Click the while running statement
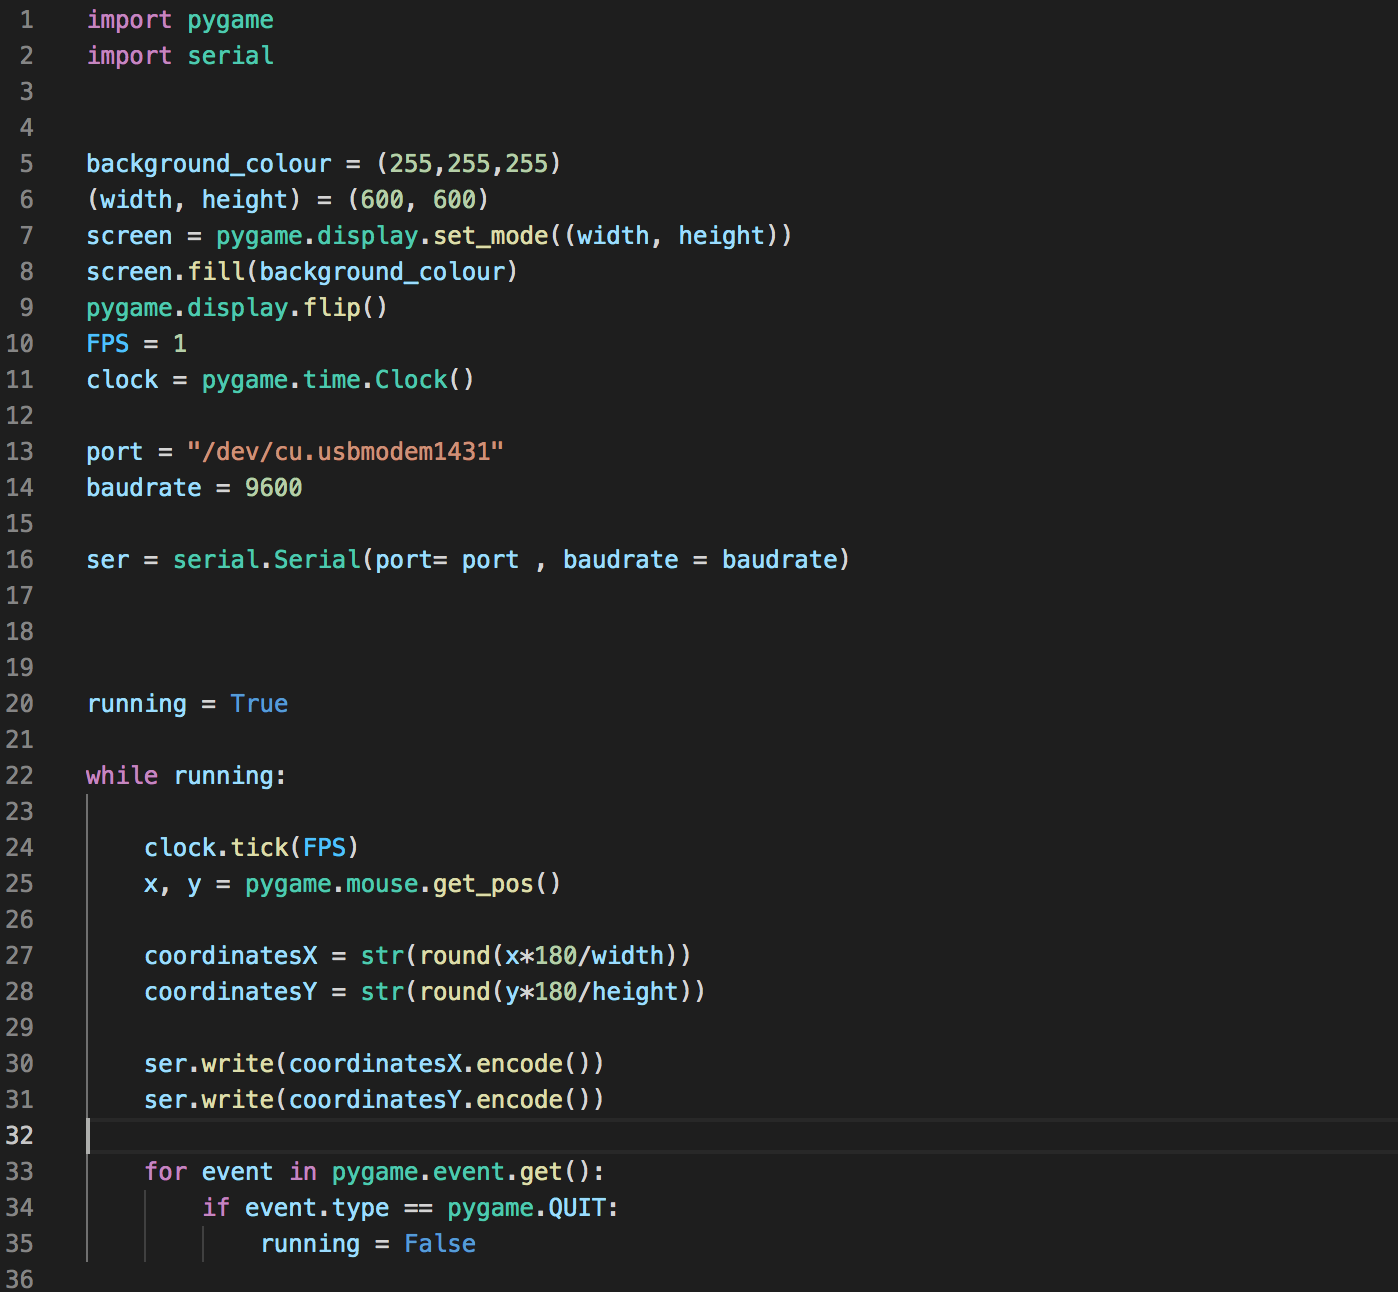 185,775
